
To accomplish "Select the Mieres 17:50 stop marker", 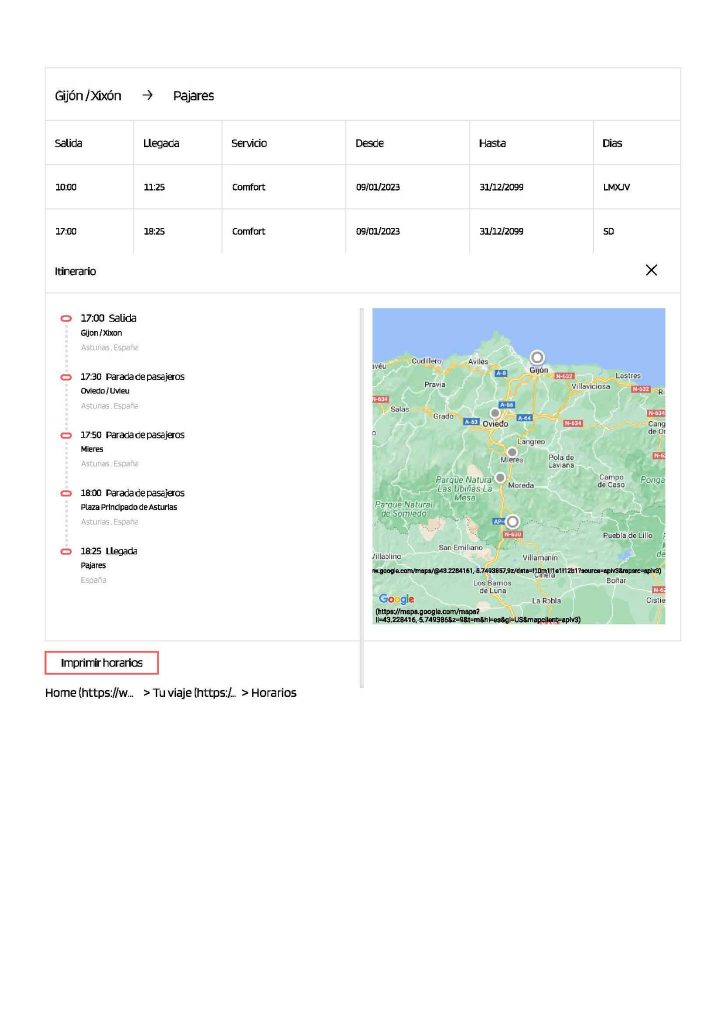I will click(x=66, y=435).
